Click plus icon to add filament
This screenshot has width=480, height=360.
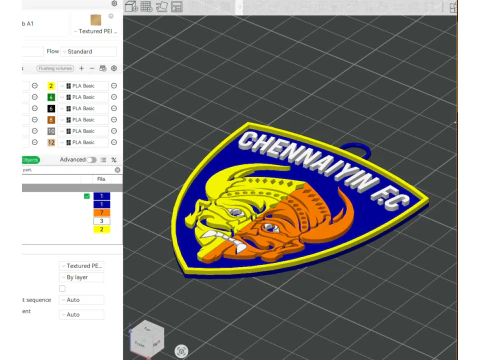click(81, 68)
